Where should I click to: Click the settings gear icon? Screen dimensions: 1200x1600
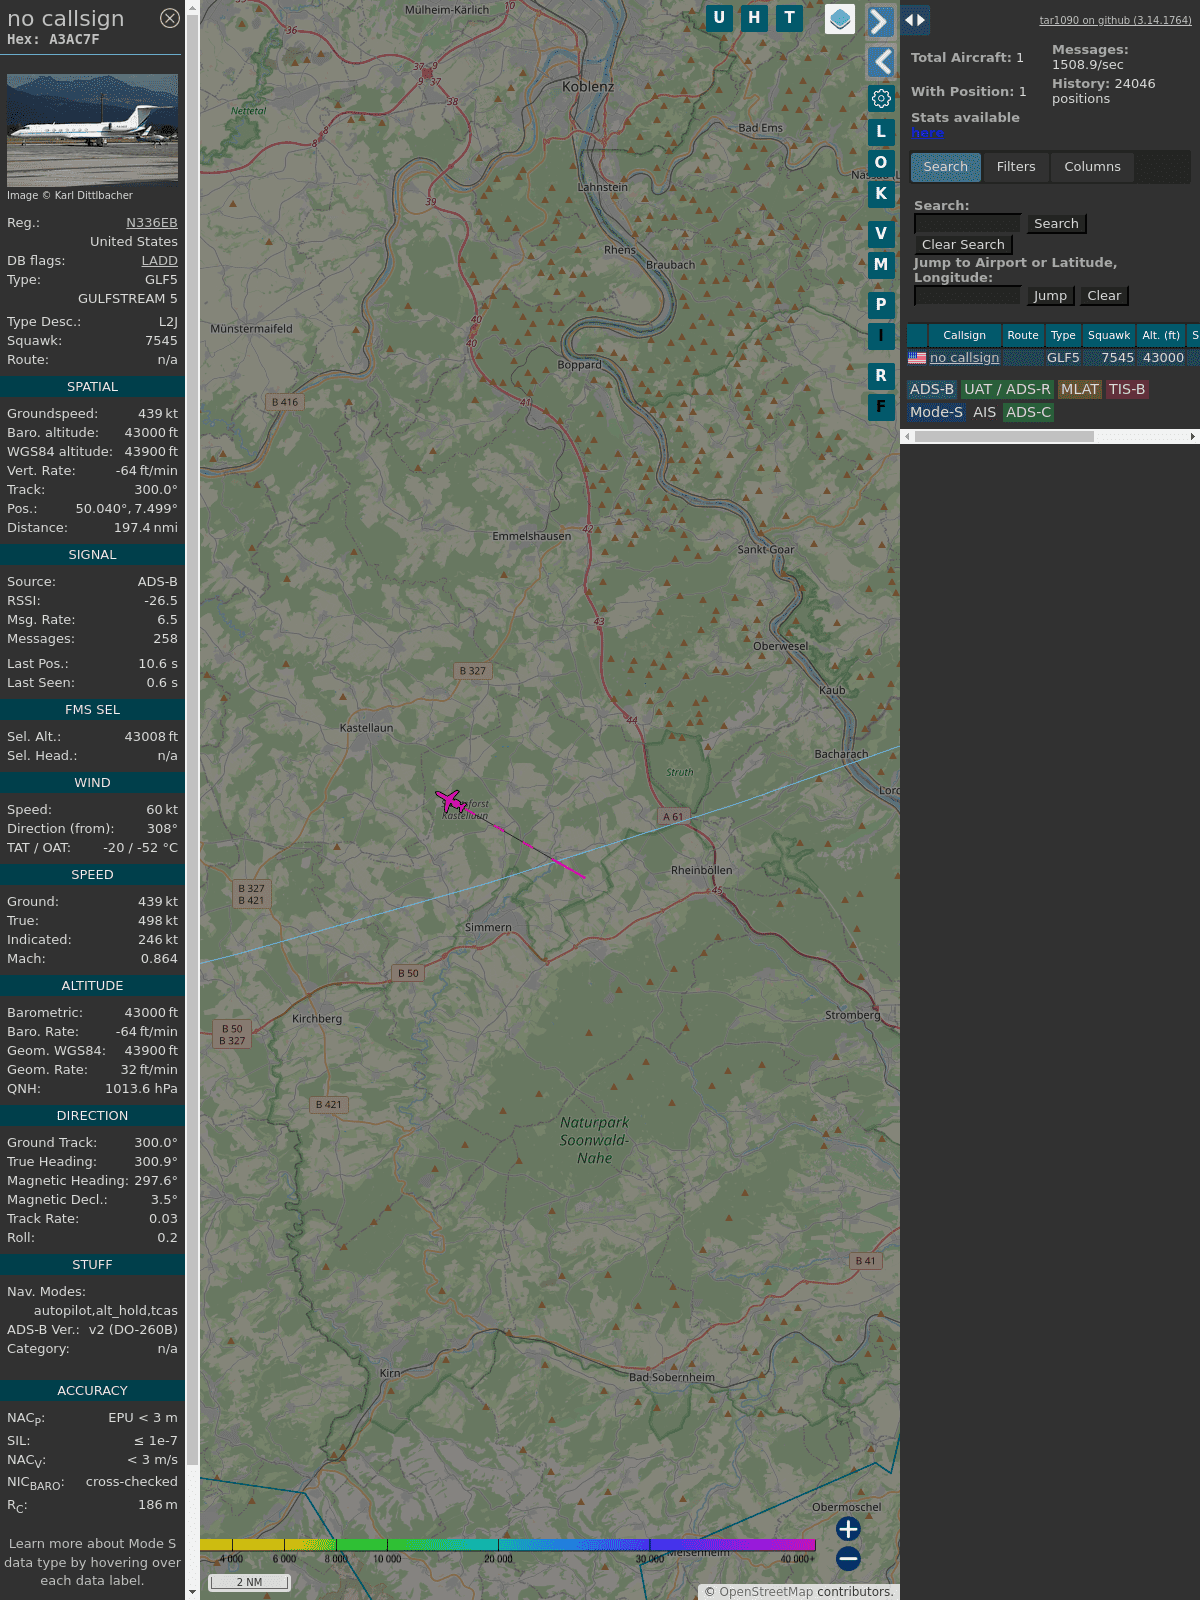pos(881,98)
